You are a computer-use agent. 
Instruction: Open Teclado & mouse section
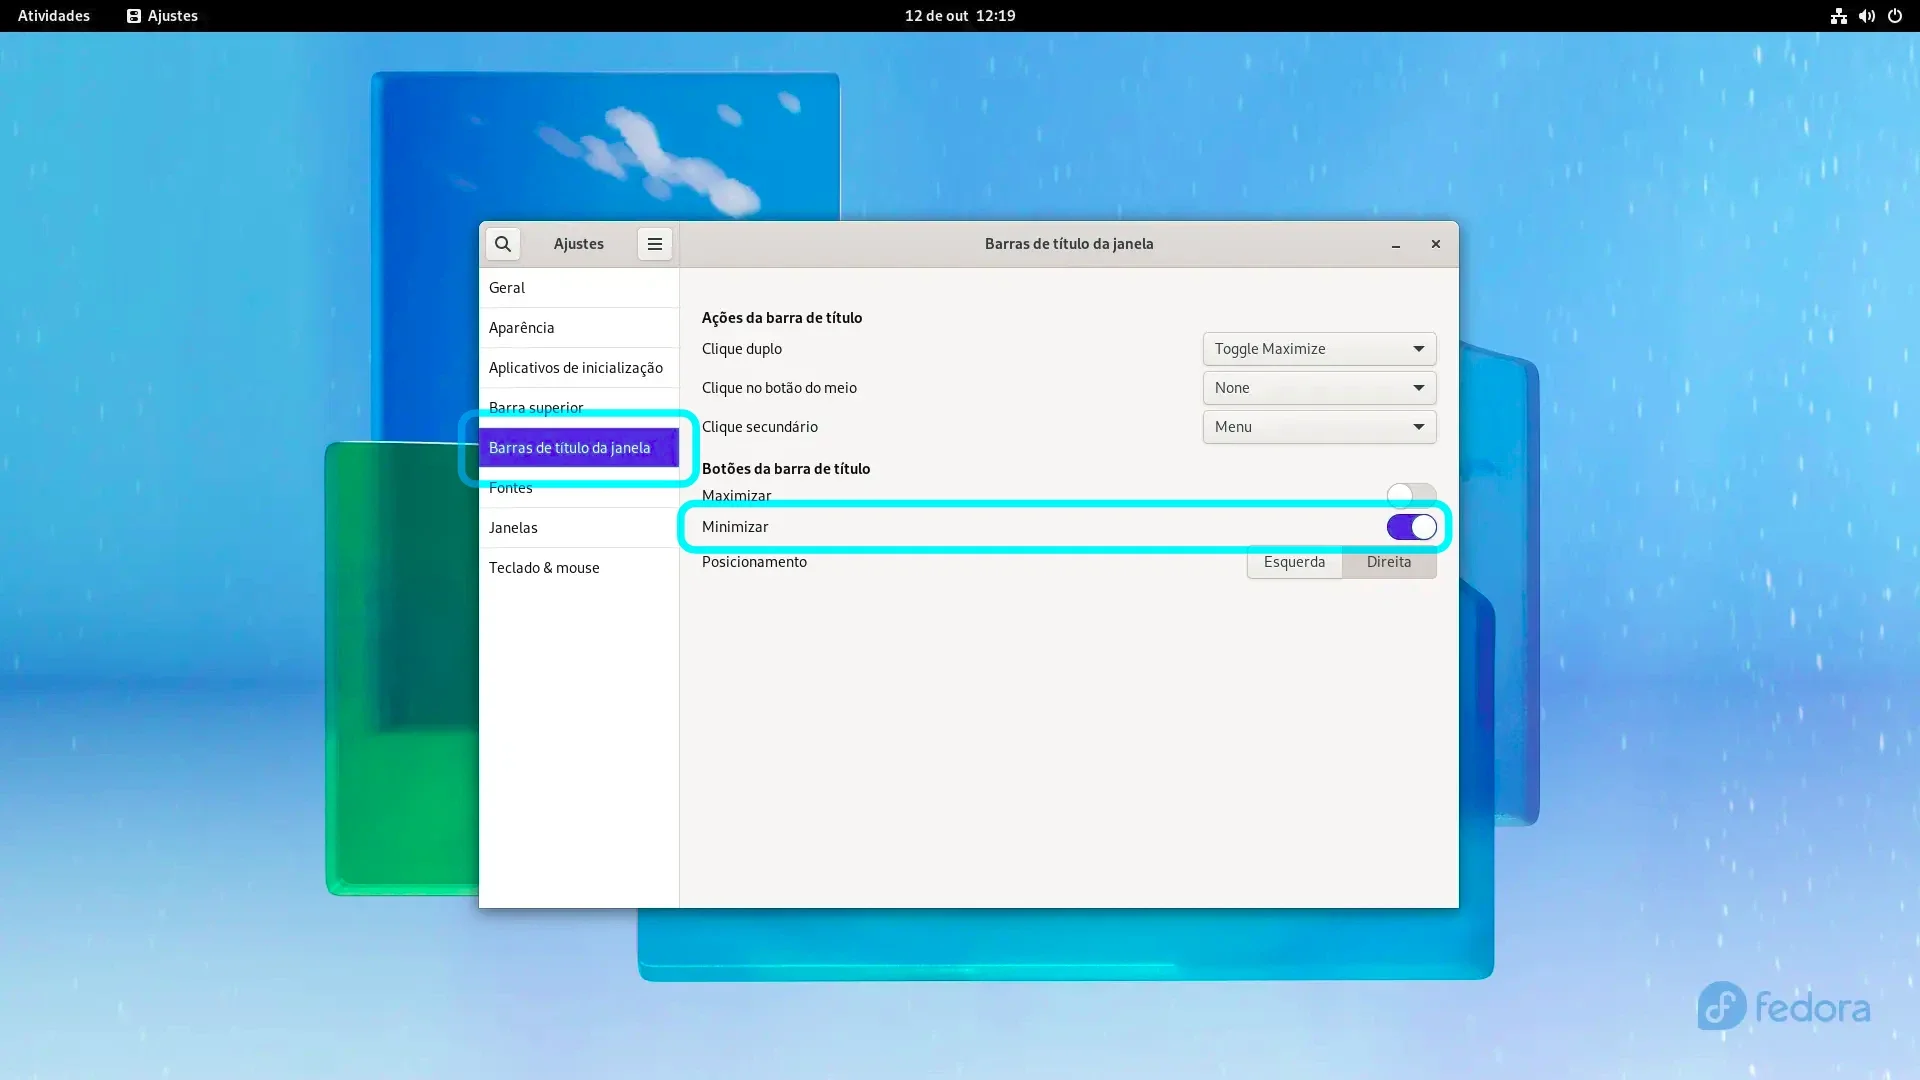579,568
